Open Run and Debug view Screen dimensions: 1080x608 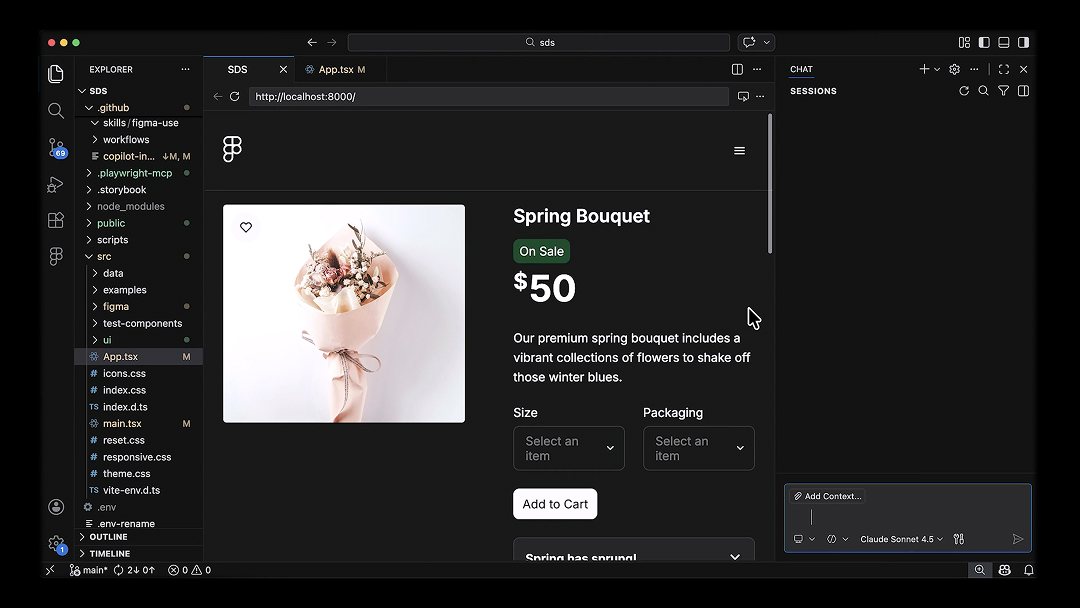pos(56,185)
